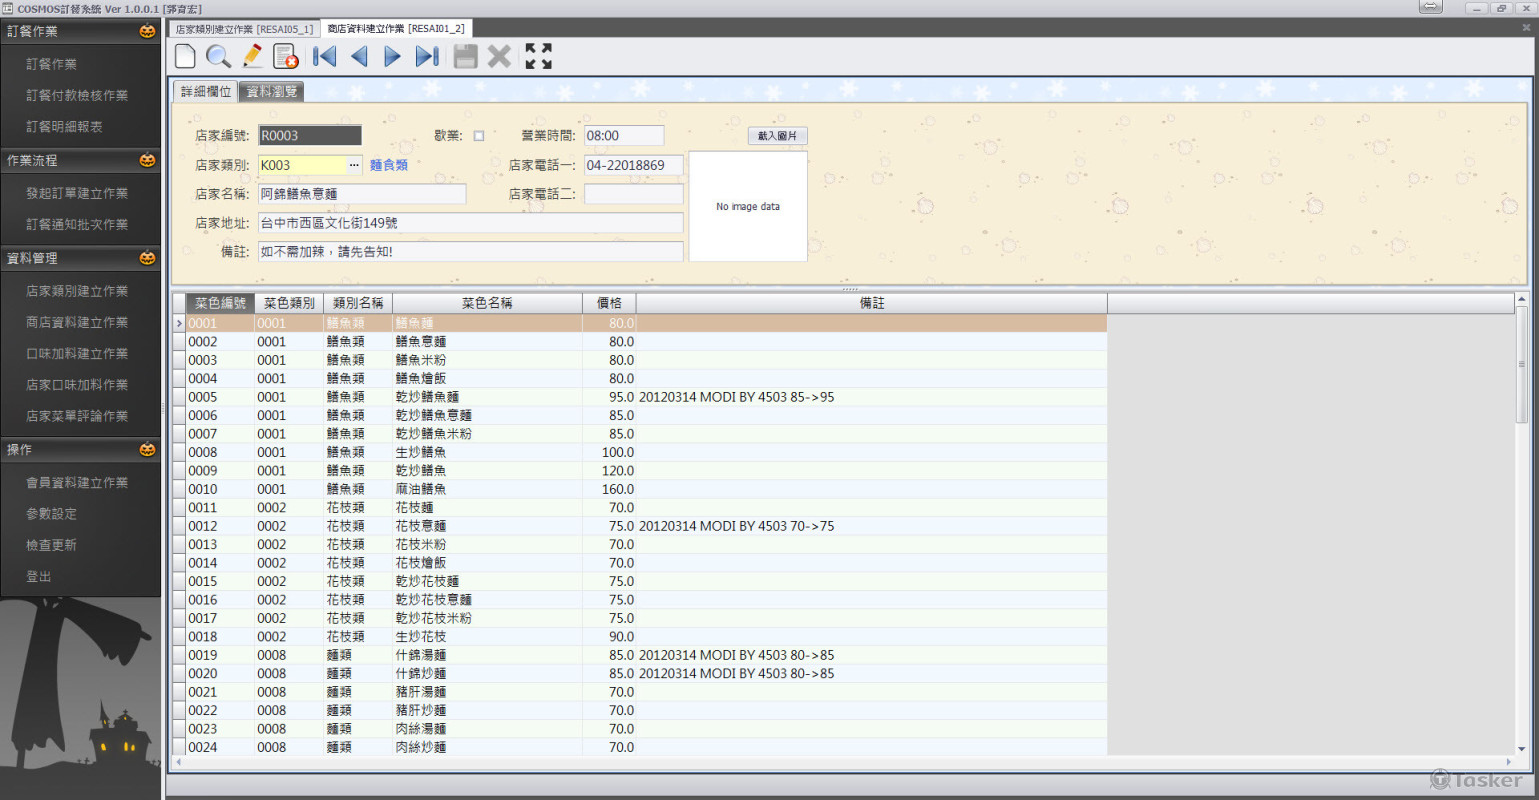
Task: Click the 備註 field in the form
Action: click(x=471, y=252)
